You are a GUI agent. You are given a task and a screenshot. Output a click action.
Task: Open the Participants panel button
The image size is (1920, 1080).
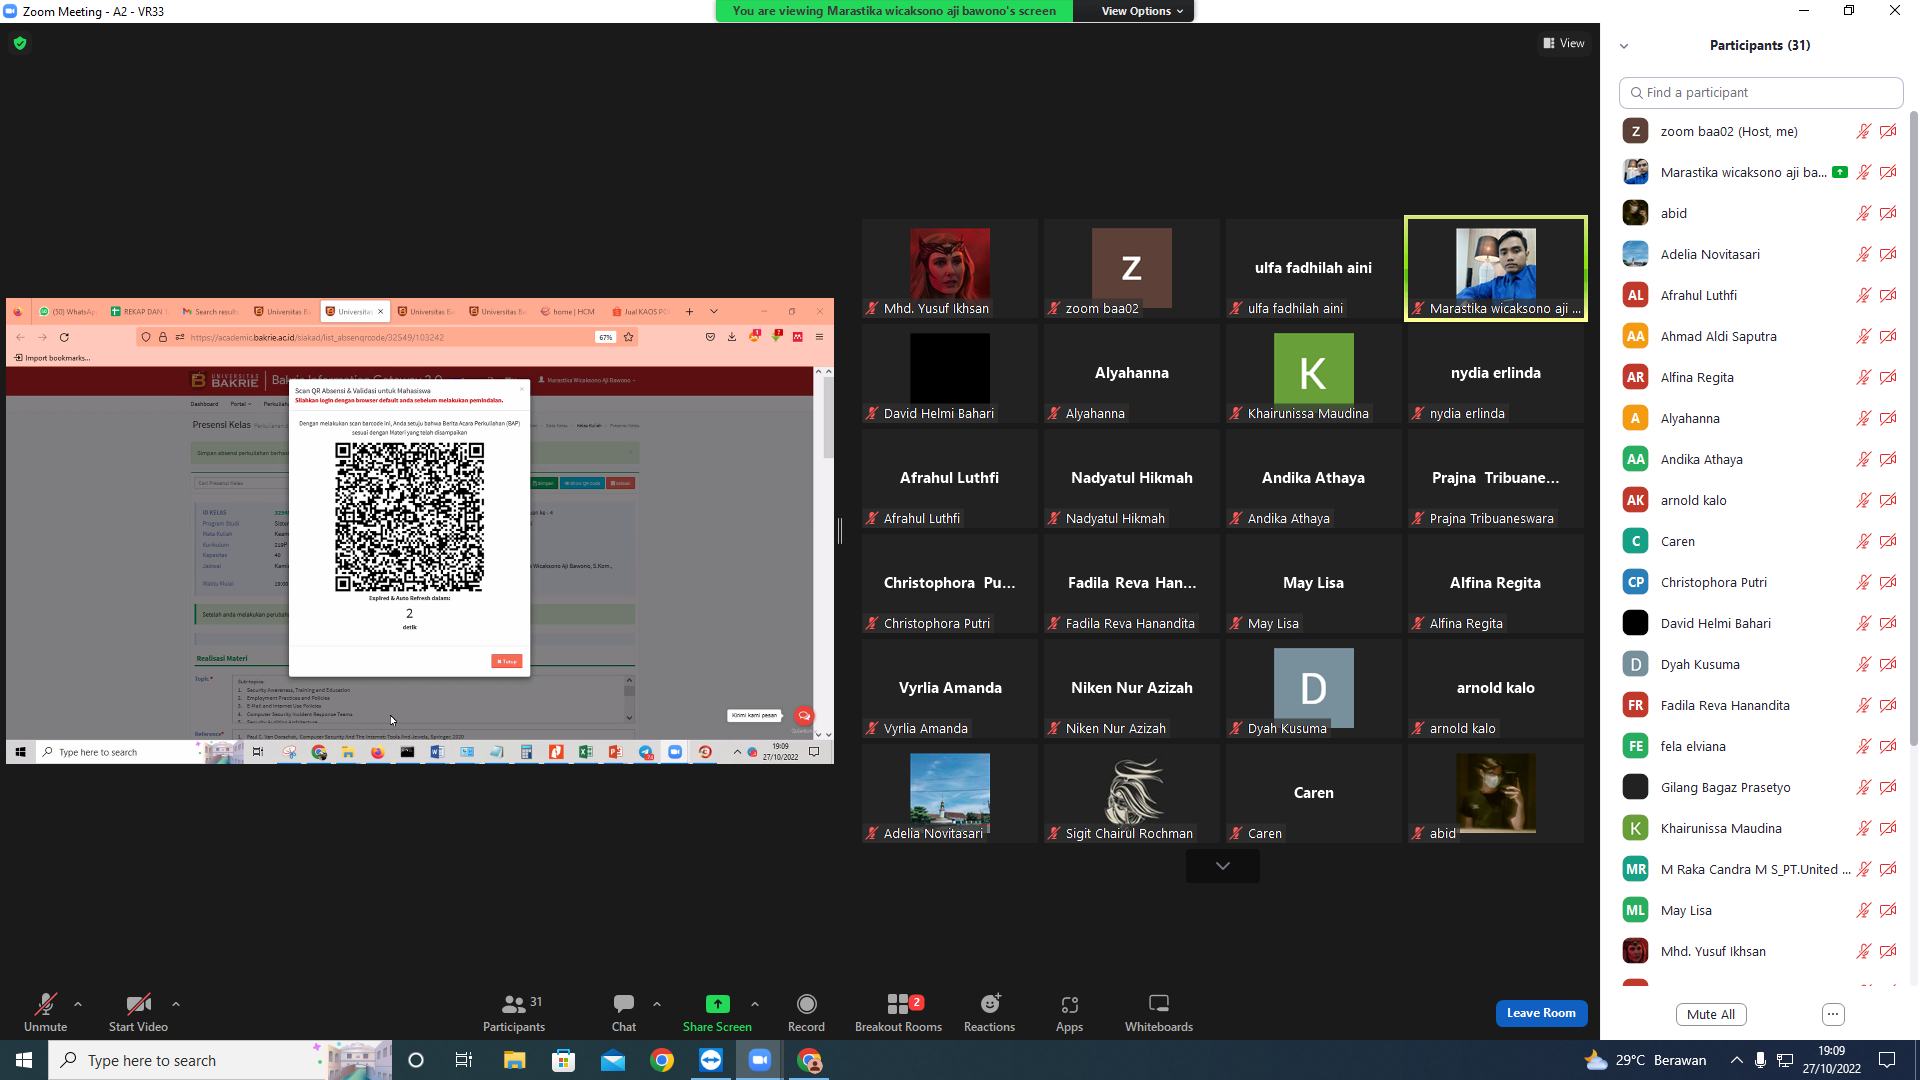pyautogui.click(x=514, y=1012)
